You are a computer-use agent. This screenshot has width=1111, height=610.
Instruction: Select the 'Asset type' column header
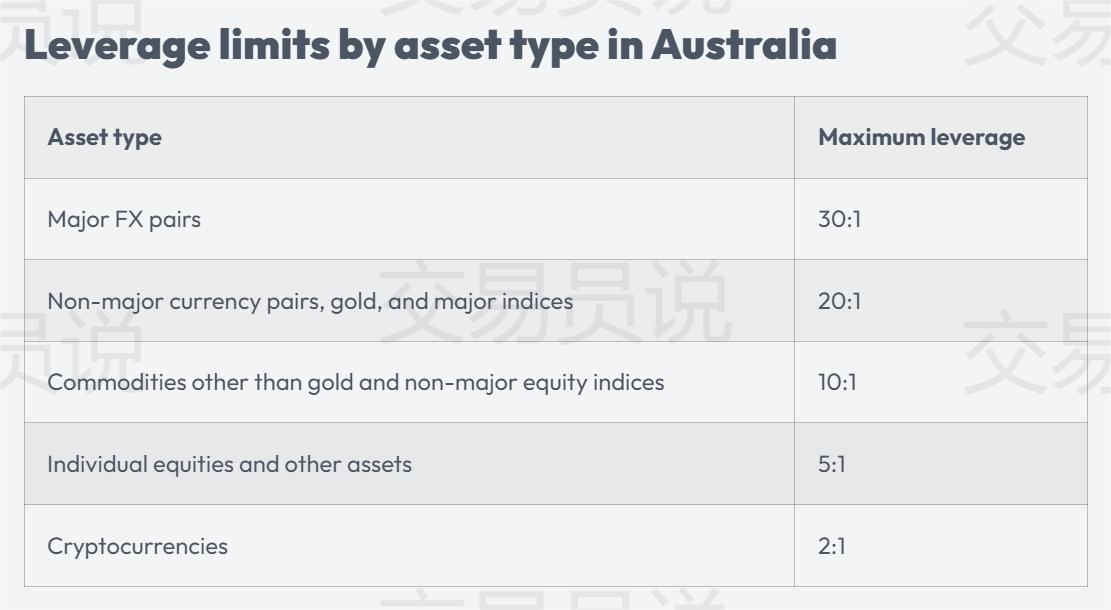click(x=104, y=137)
